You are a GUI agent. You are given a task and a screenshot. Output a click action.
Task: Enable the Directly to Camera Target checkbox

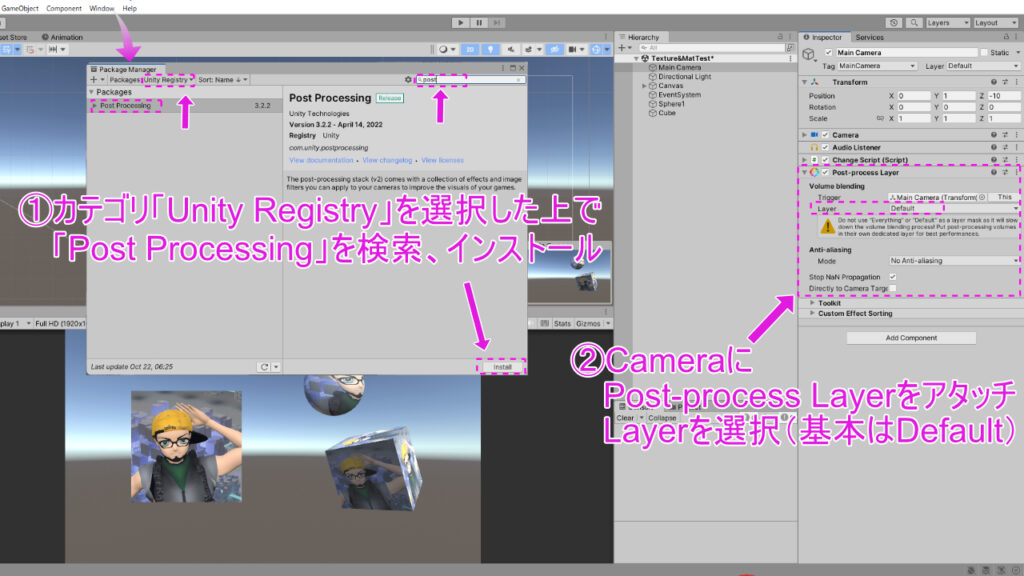pos(892,288)
